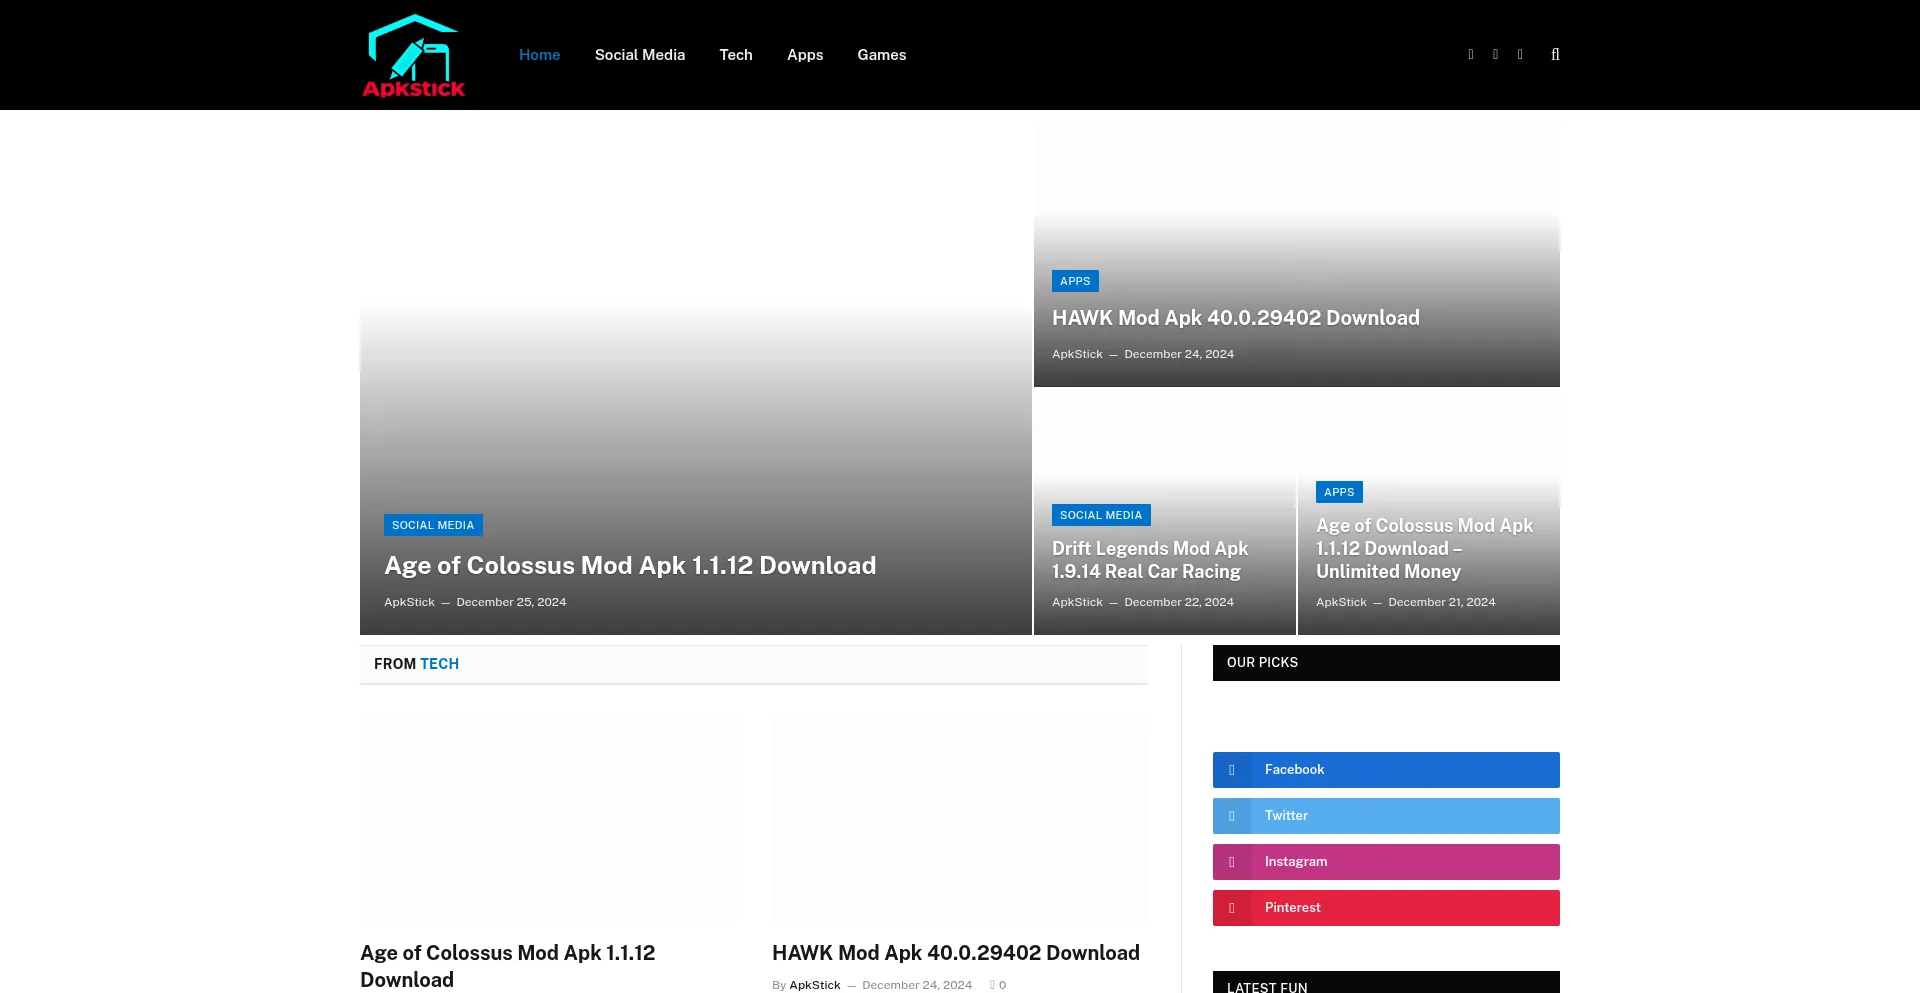Click ApkStick author on featured HAWK card
The image size is (1920, 993).
1077,354
